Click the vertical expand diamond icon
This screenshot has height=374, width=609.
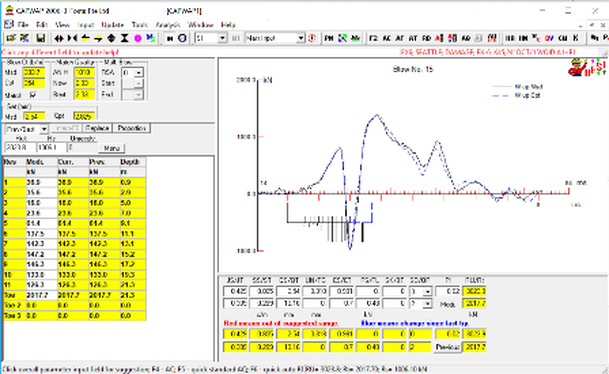pyautogui.click(x=111, y=38)
